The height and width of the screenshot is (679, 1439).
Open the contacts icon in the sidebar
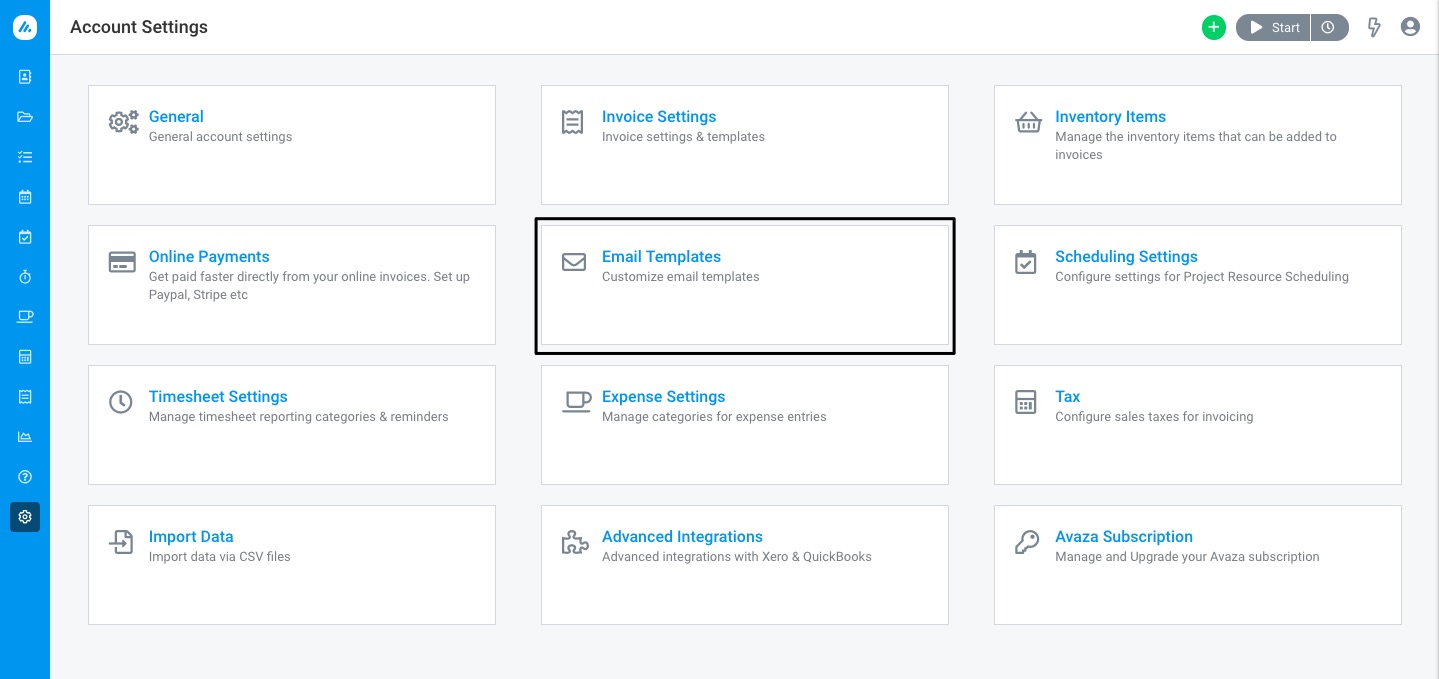[25, 77]
